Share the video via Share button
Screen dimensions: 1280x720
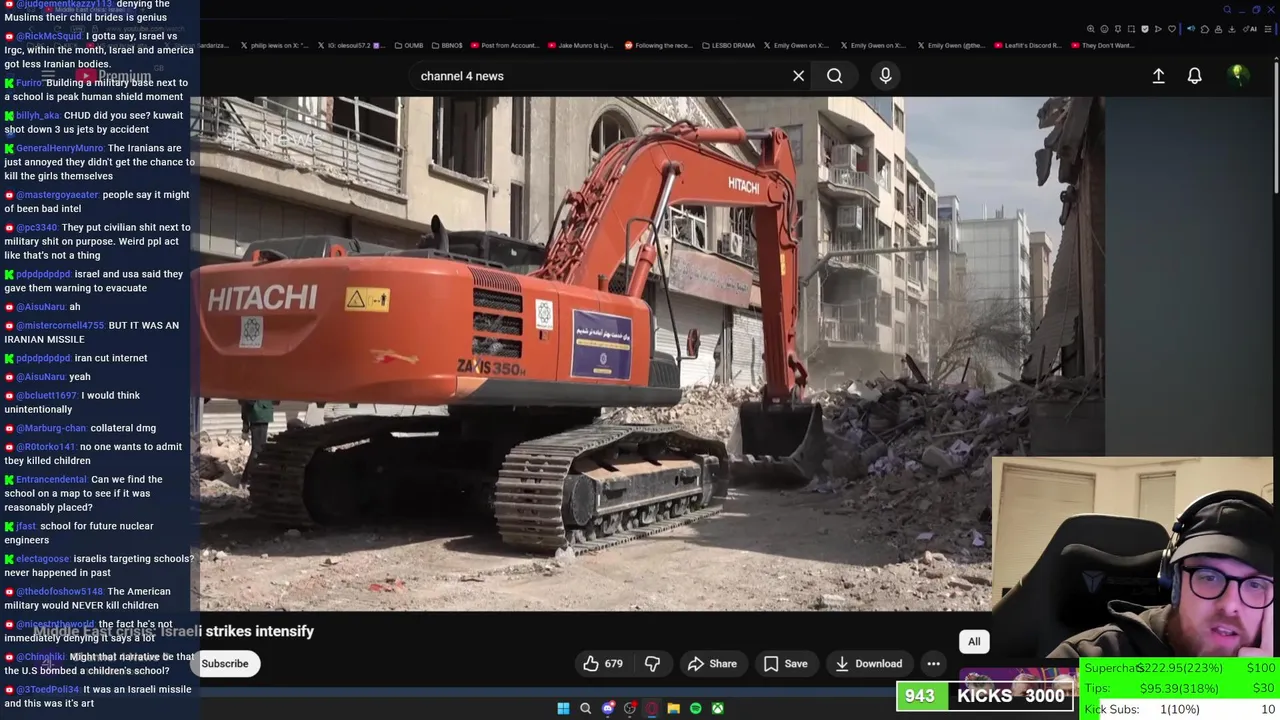[712, 663]
